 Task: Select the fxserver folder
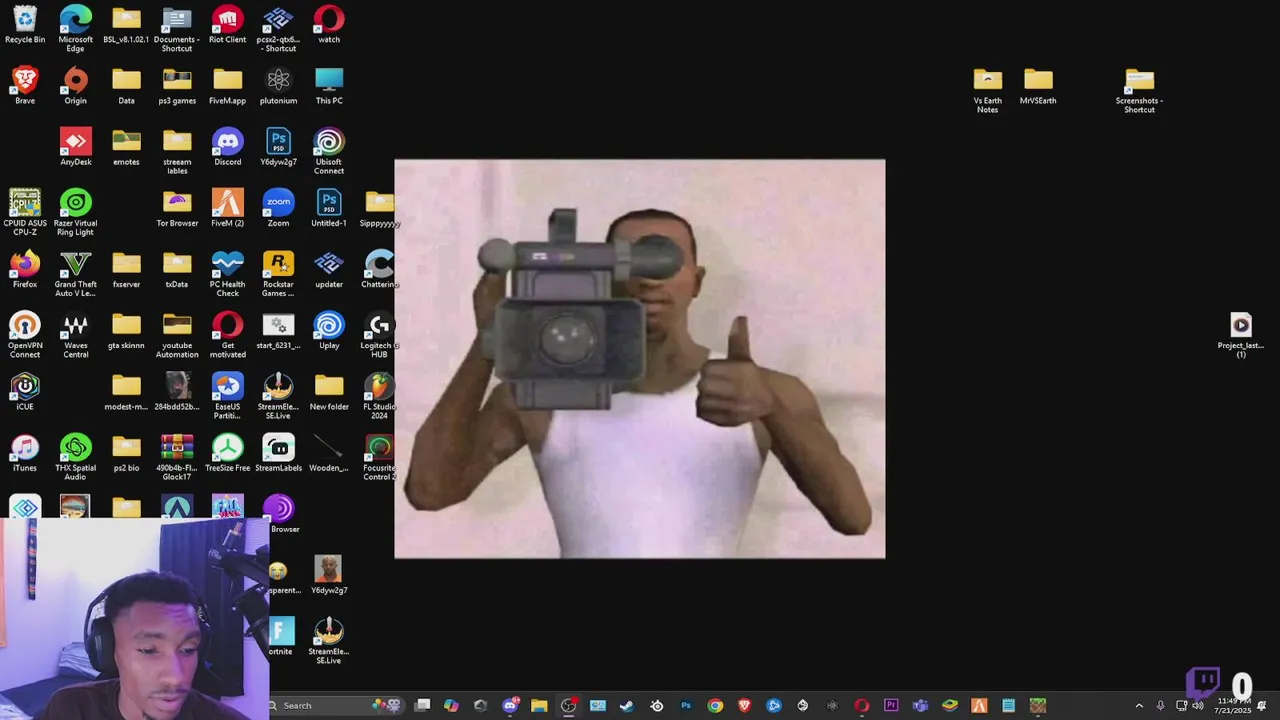[126, 268]
